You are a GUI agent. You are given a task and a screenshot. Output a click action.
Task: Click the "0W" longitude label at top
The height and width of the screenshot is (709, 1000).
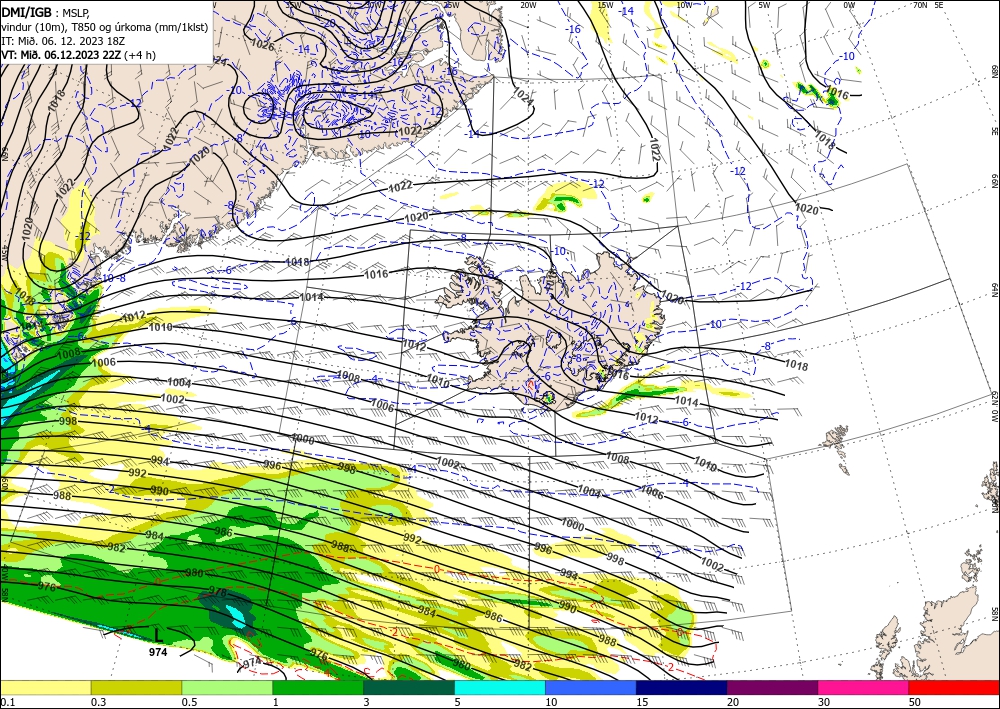point(849,5)
